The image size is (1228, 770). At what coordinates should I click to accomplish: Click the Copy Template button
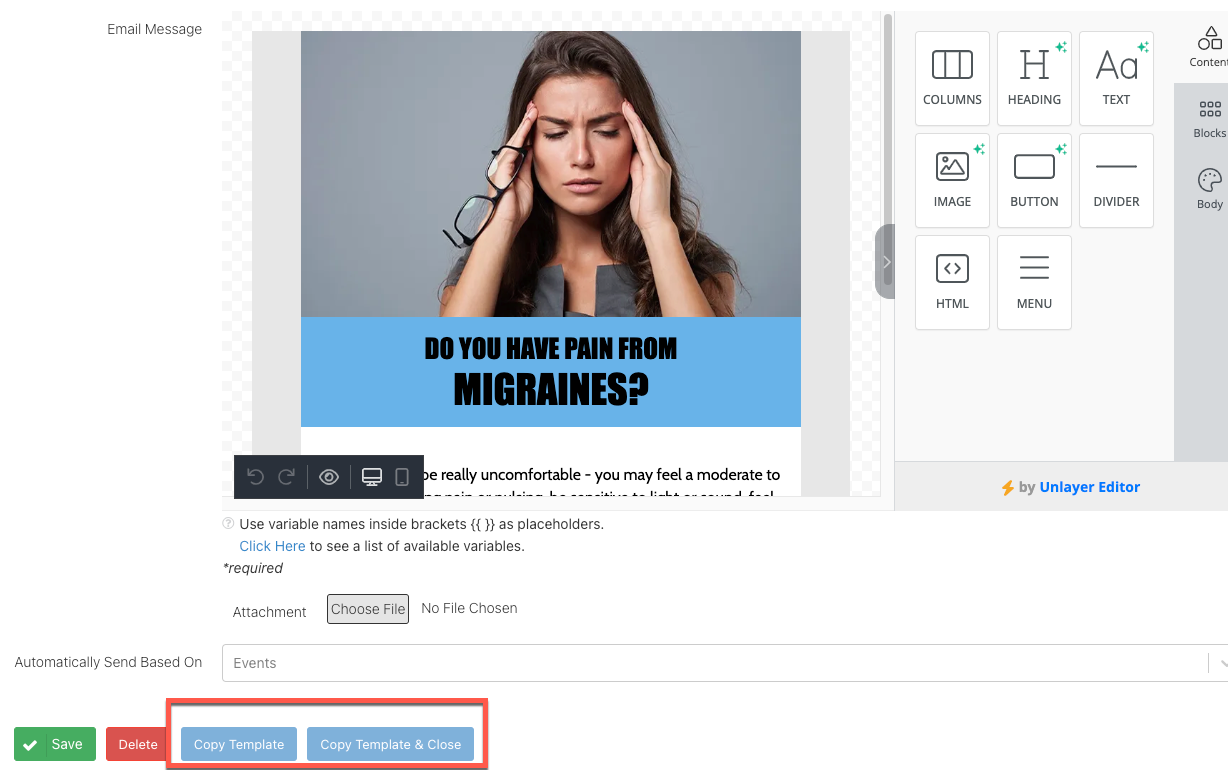[x=239, y=744]
